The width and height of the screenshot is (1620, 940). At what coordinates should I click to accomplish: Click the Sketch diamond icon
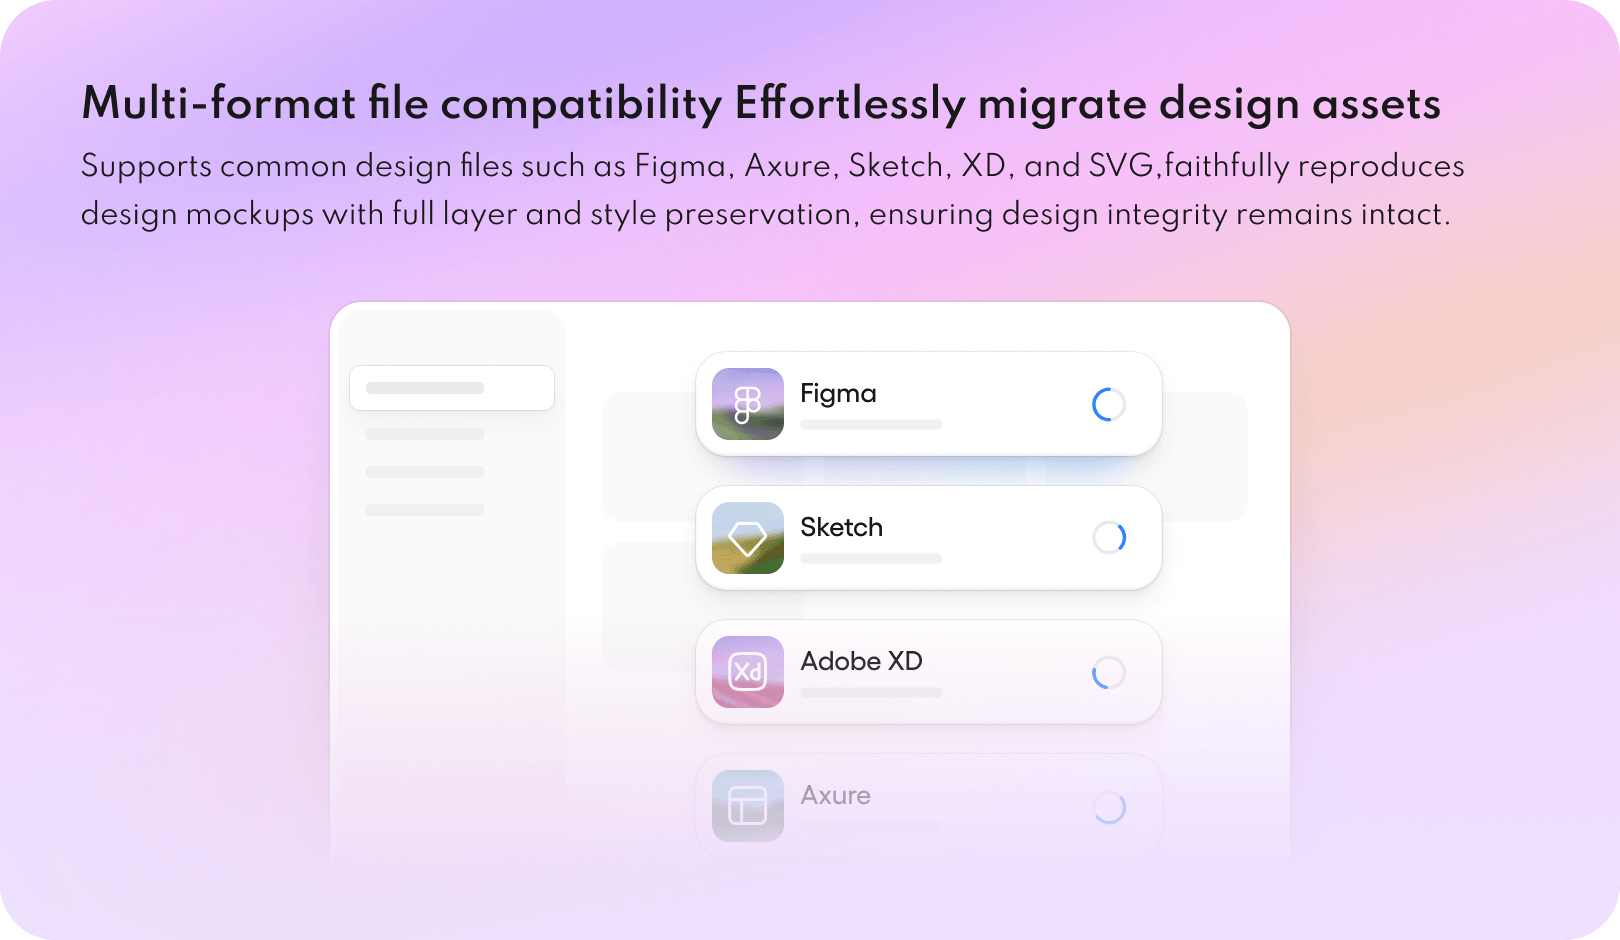coord(747,538)
